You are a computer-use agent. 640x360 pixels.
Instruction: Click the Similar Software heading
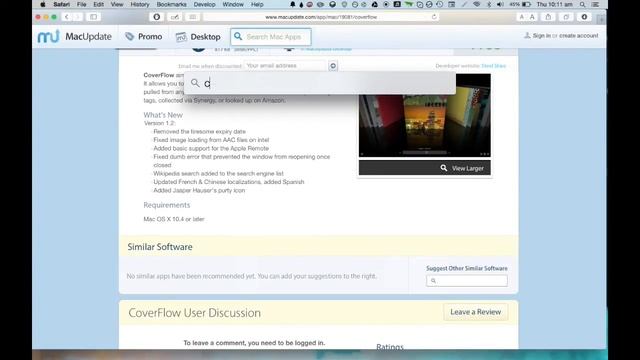point(160,247)
